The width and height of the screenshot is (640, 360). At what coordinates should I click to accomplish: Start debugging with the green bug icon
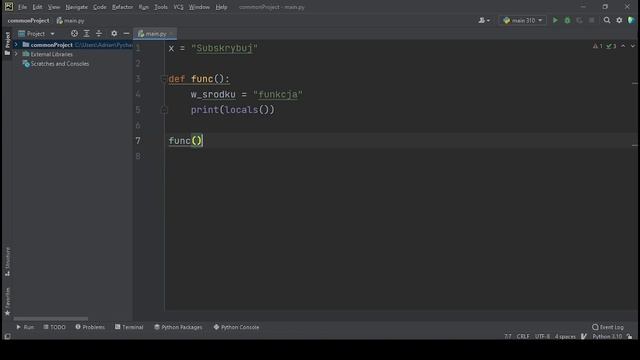(x=567, y=20)
